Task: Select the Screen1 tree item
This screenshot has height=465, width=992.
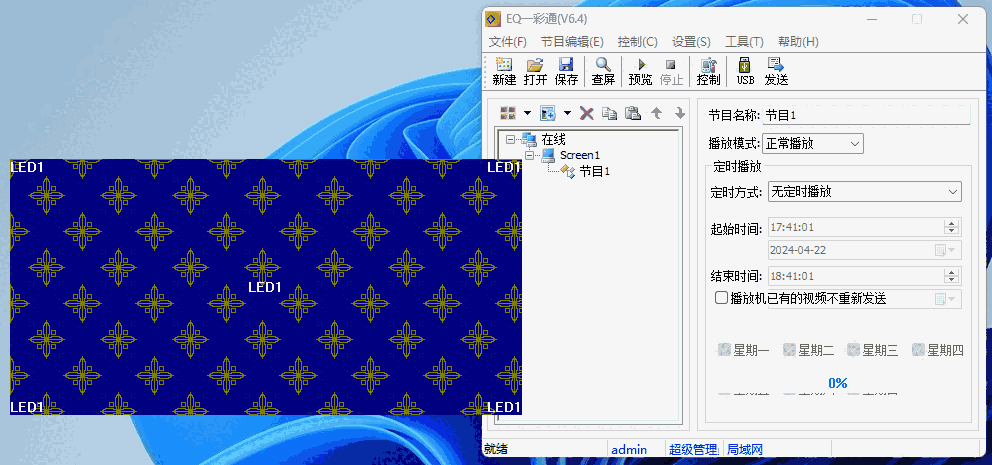Action: coord(580,155)
